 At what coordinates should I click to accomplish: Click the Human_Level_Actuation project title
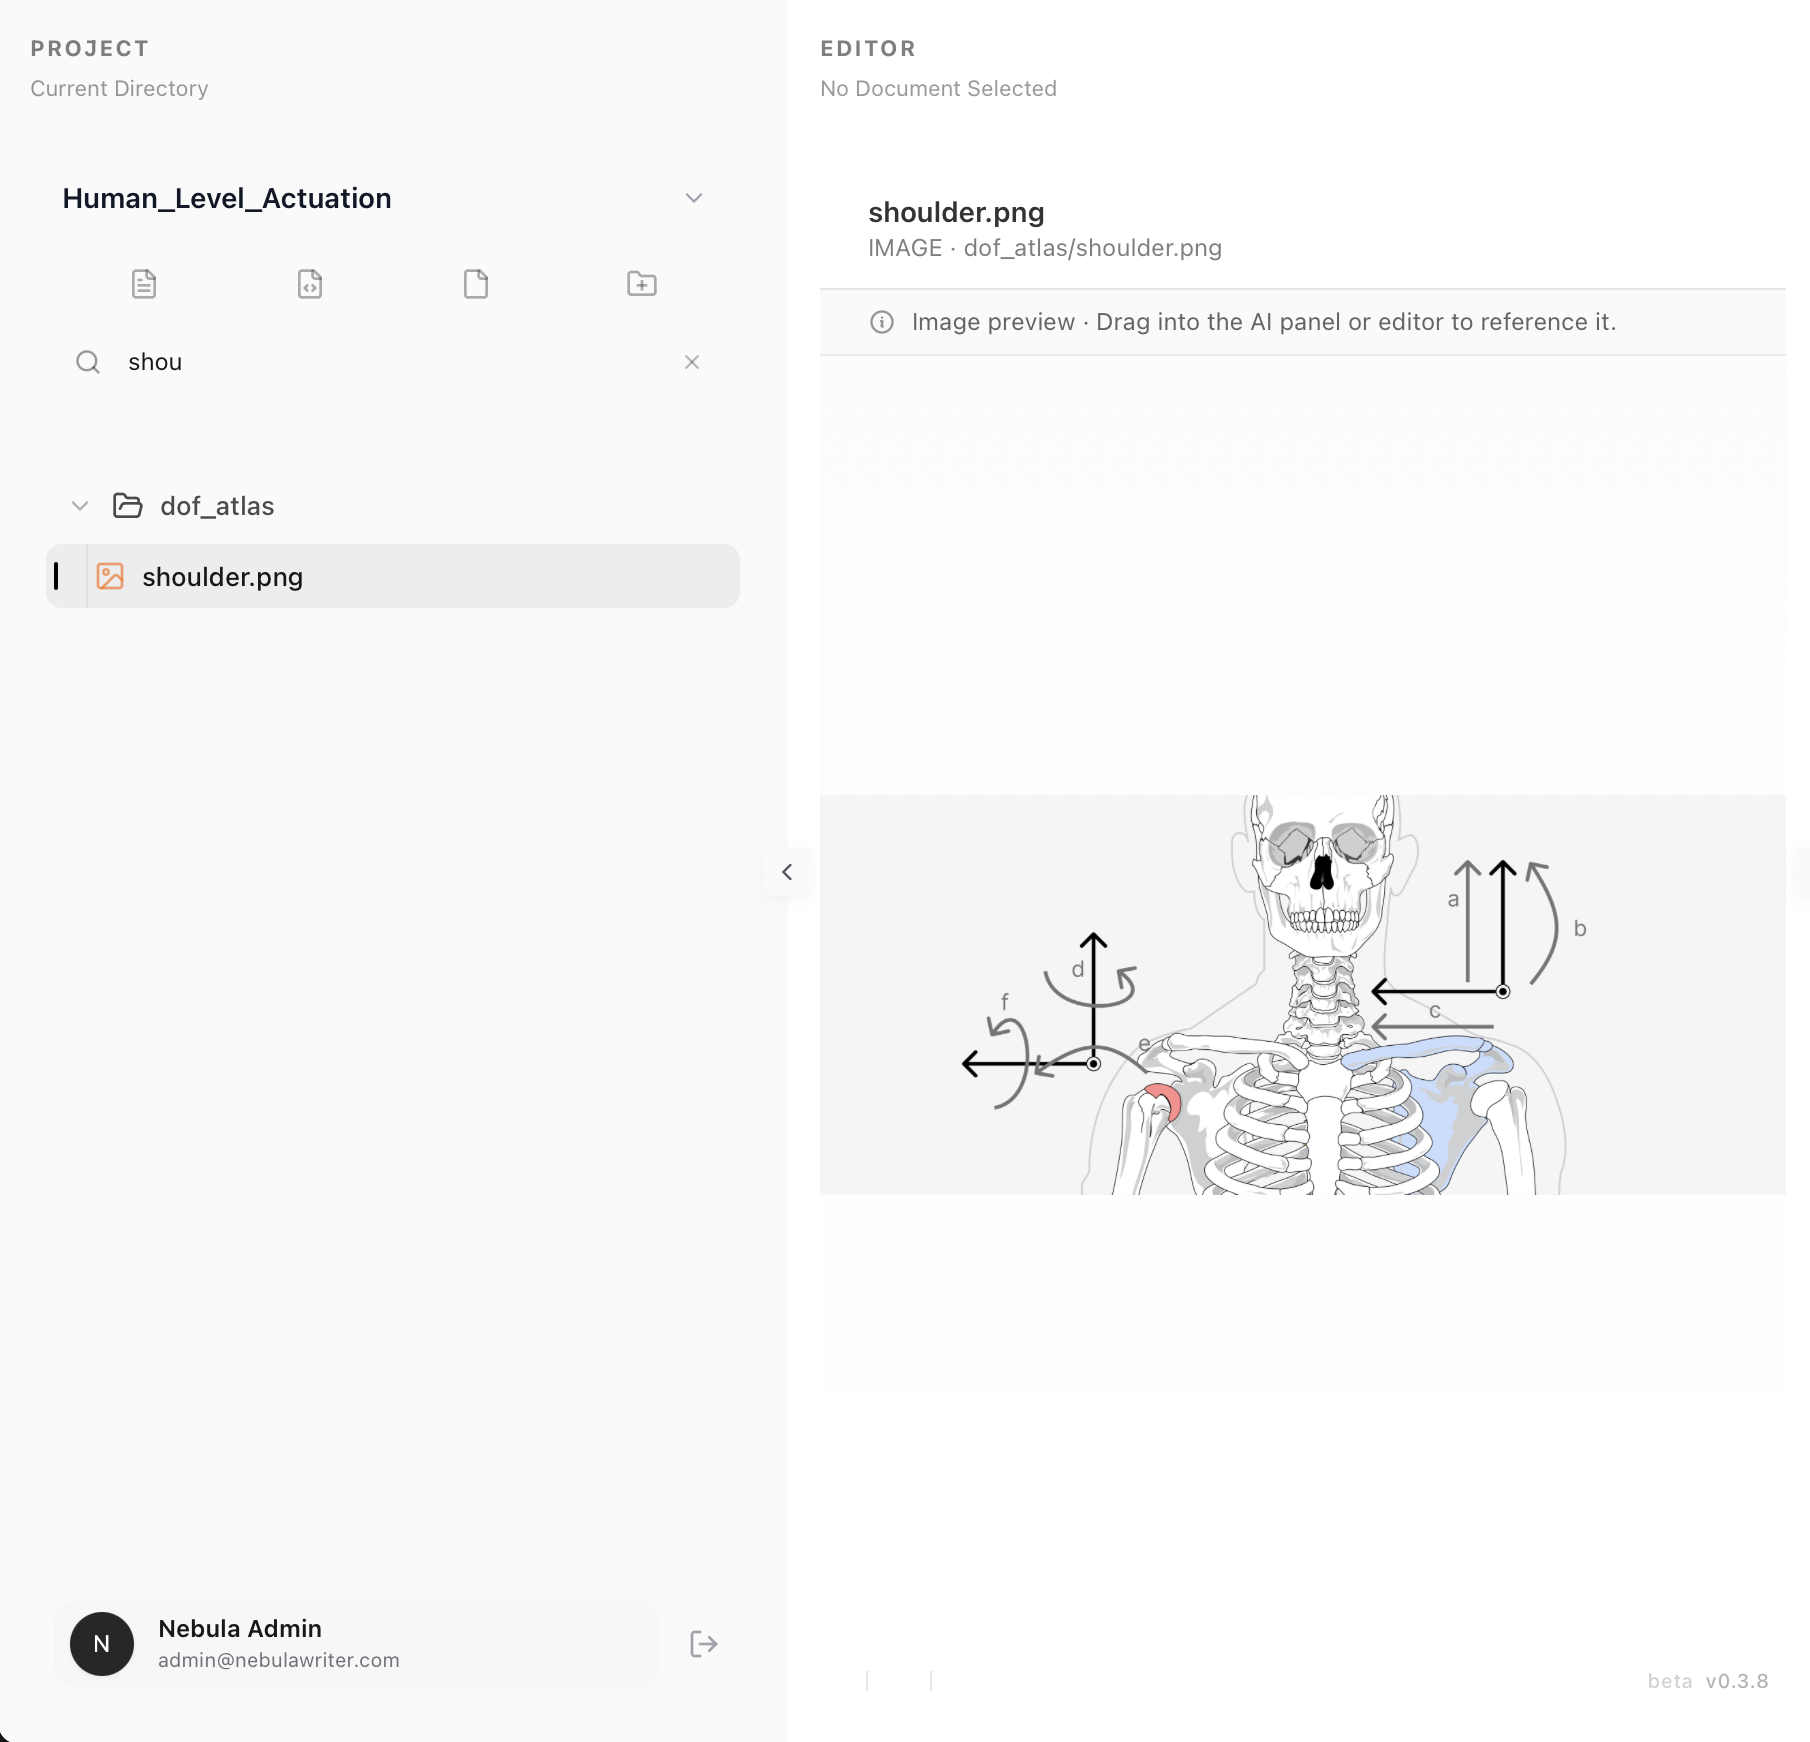click(227, 198)
